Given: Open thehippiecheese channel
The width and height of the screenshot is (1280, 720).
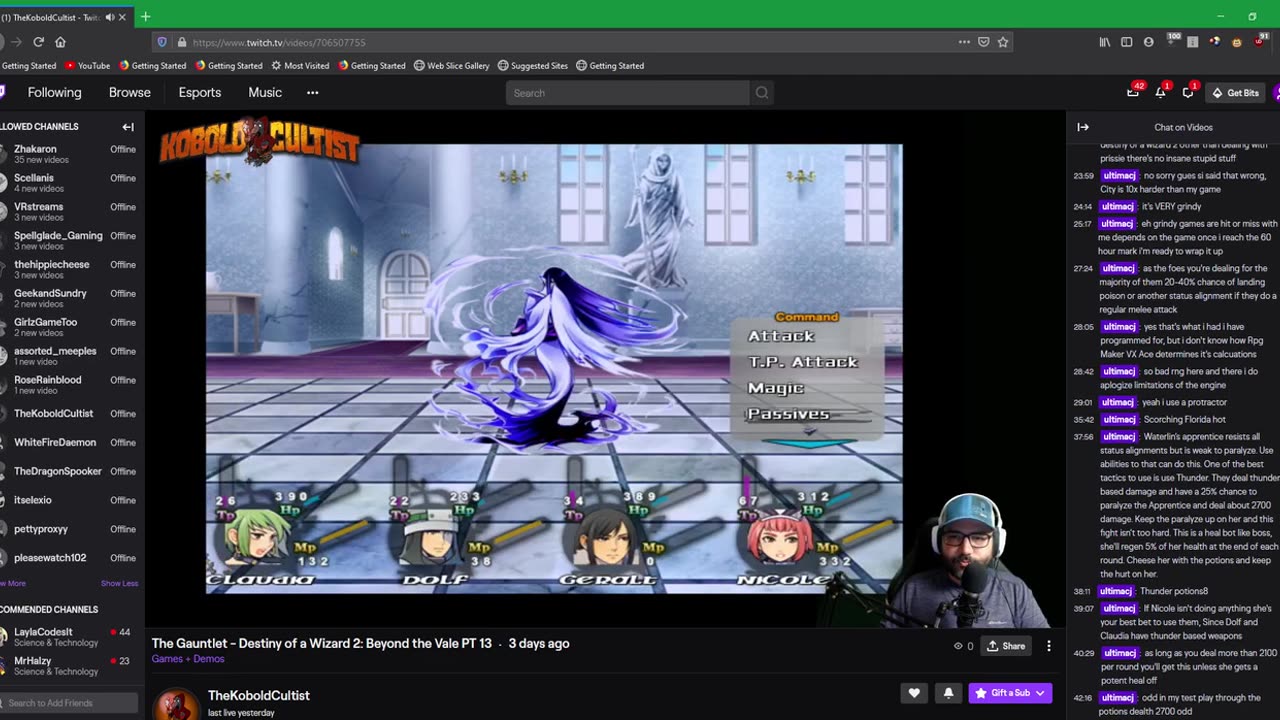Looking at the screenshot, I should [x=69, y=270].
